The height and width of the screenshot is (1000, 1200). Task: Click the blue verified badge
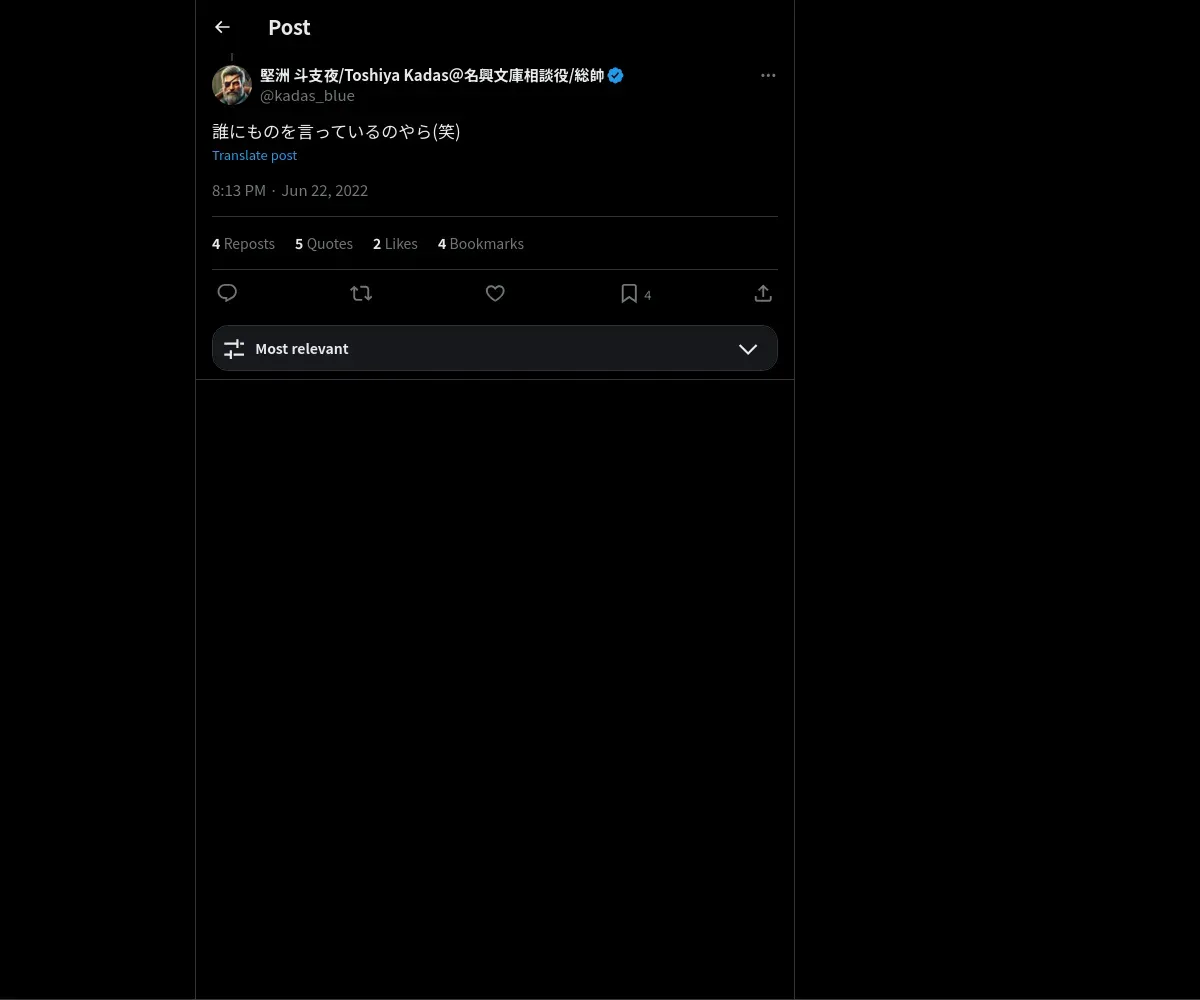(616, 75)
